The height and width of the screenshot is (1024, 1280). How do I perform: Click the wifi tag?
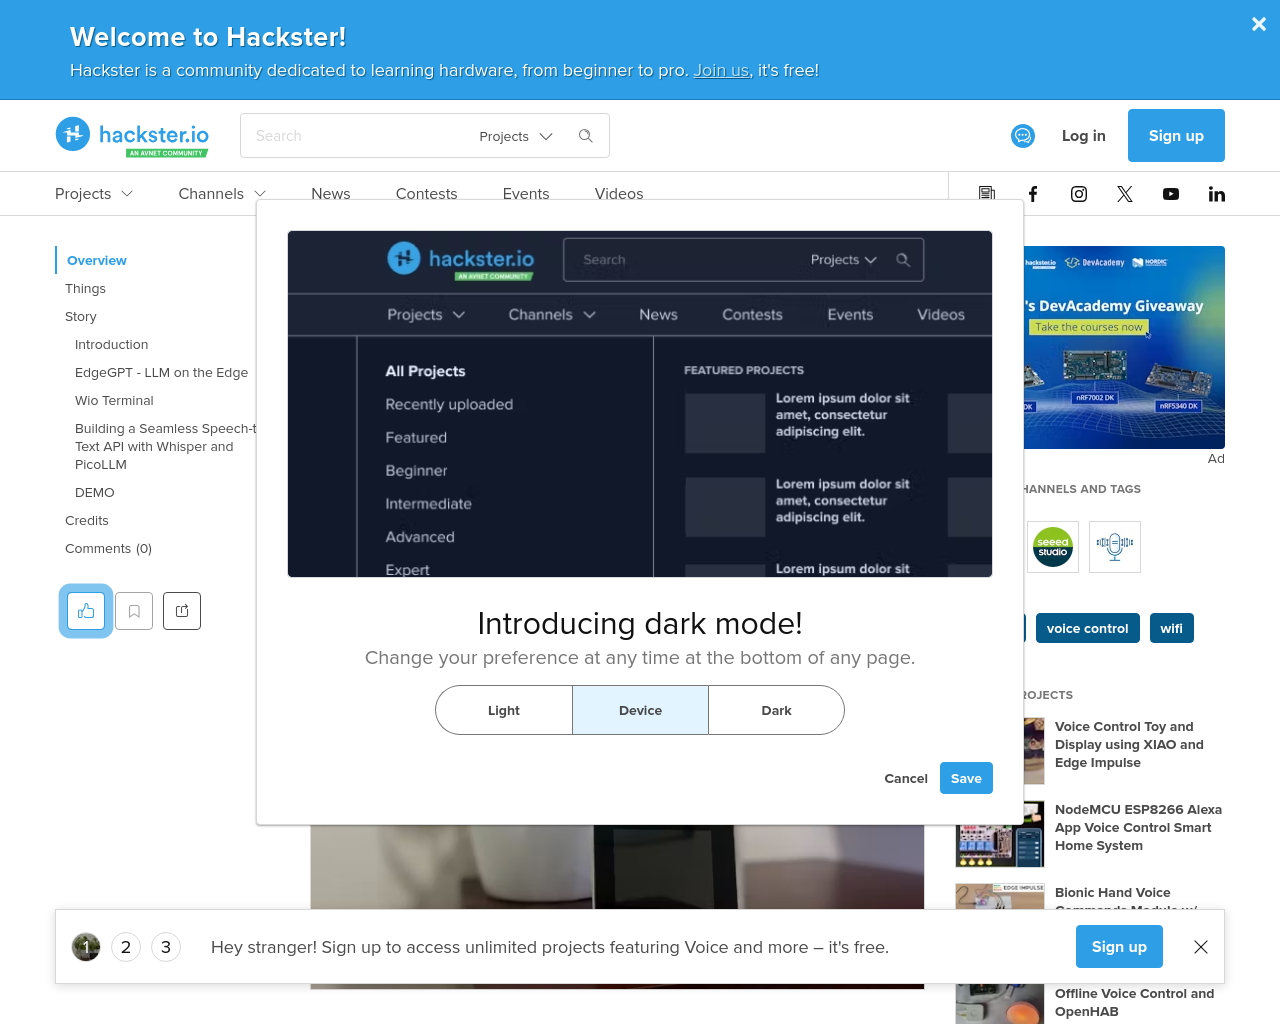click(x=1172, y=628)
